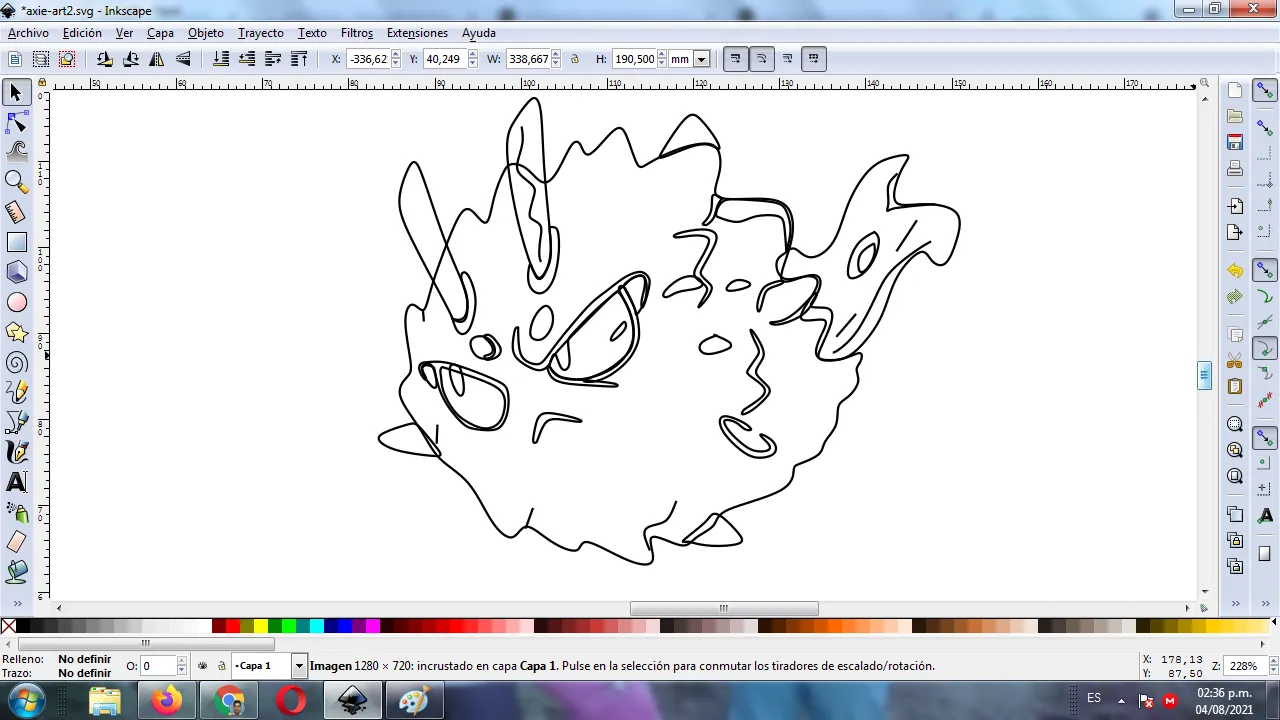Open Trayecto menu
This screenshot has height=720, width=1280.
point(260,33)
